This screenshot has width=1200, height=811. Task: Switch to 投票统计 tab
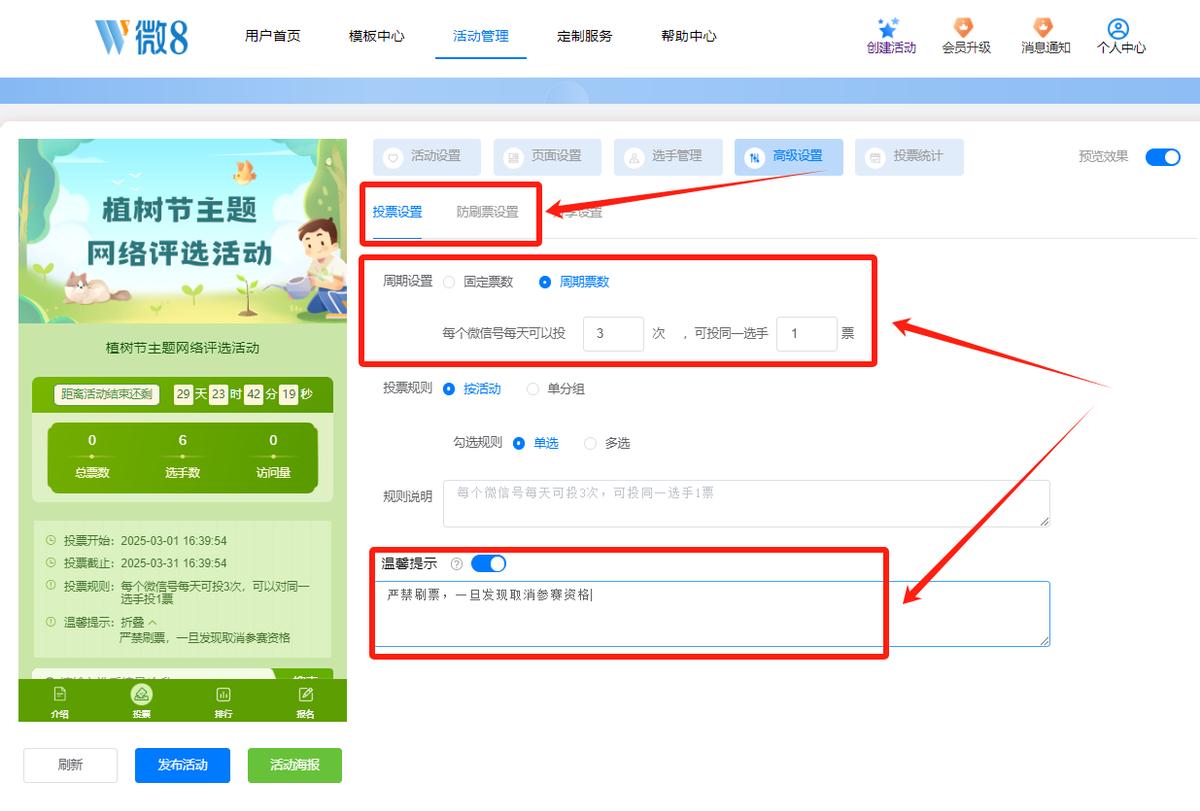[x=909, y=157]
